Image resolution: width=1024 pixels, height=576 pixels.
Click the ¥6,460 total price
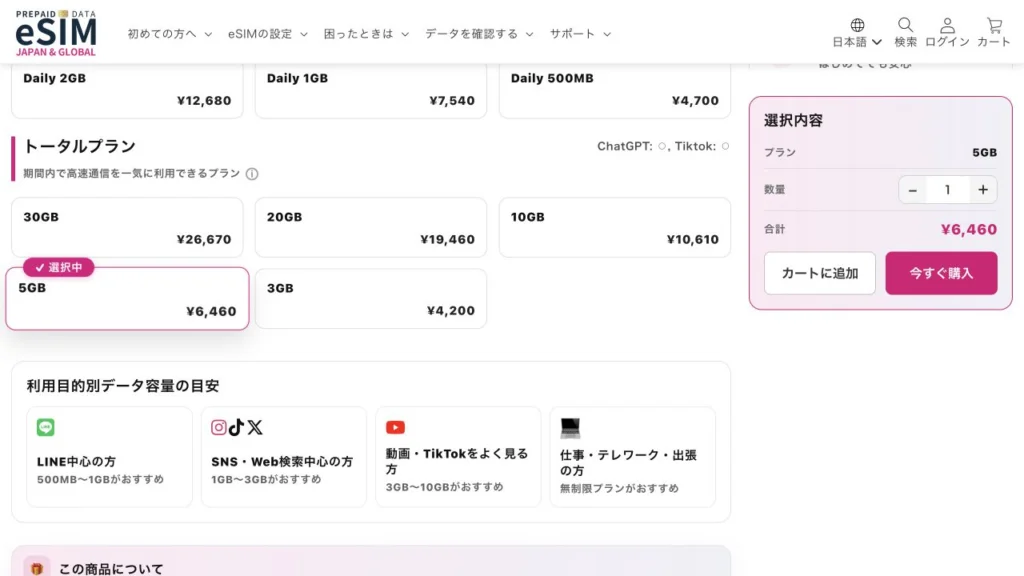point(968,230)
